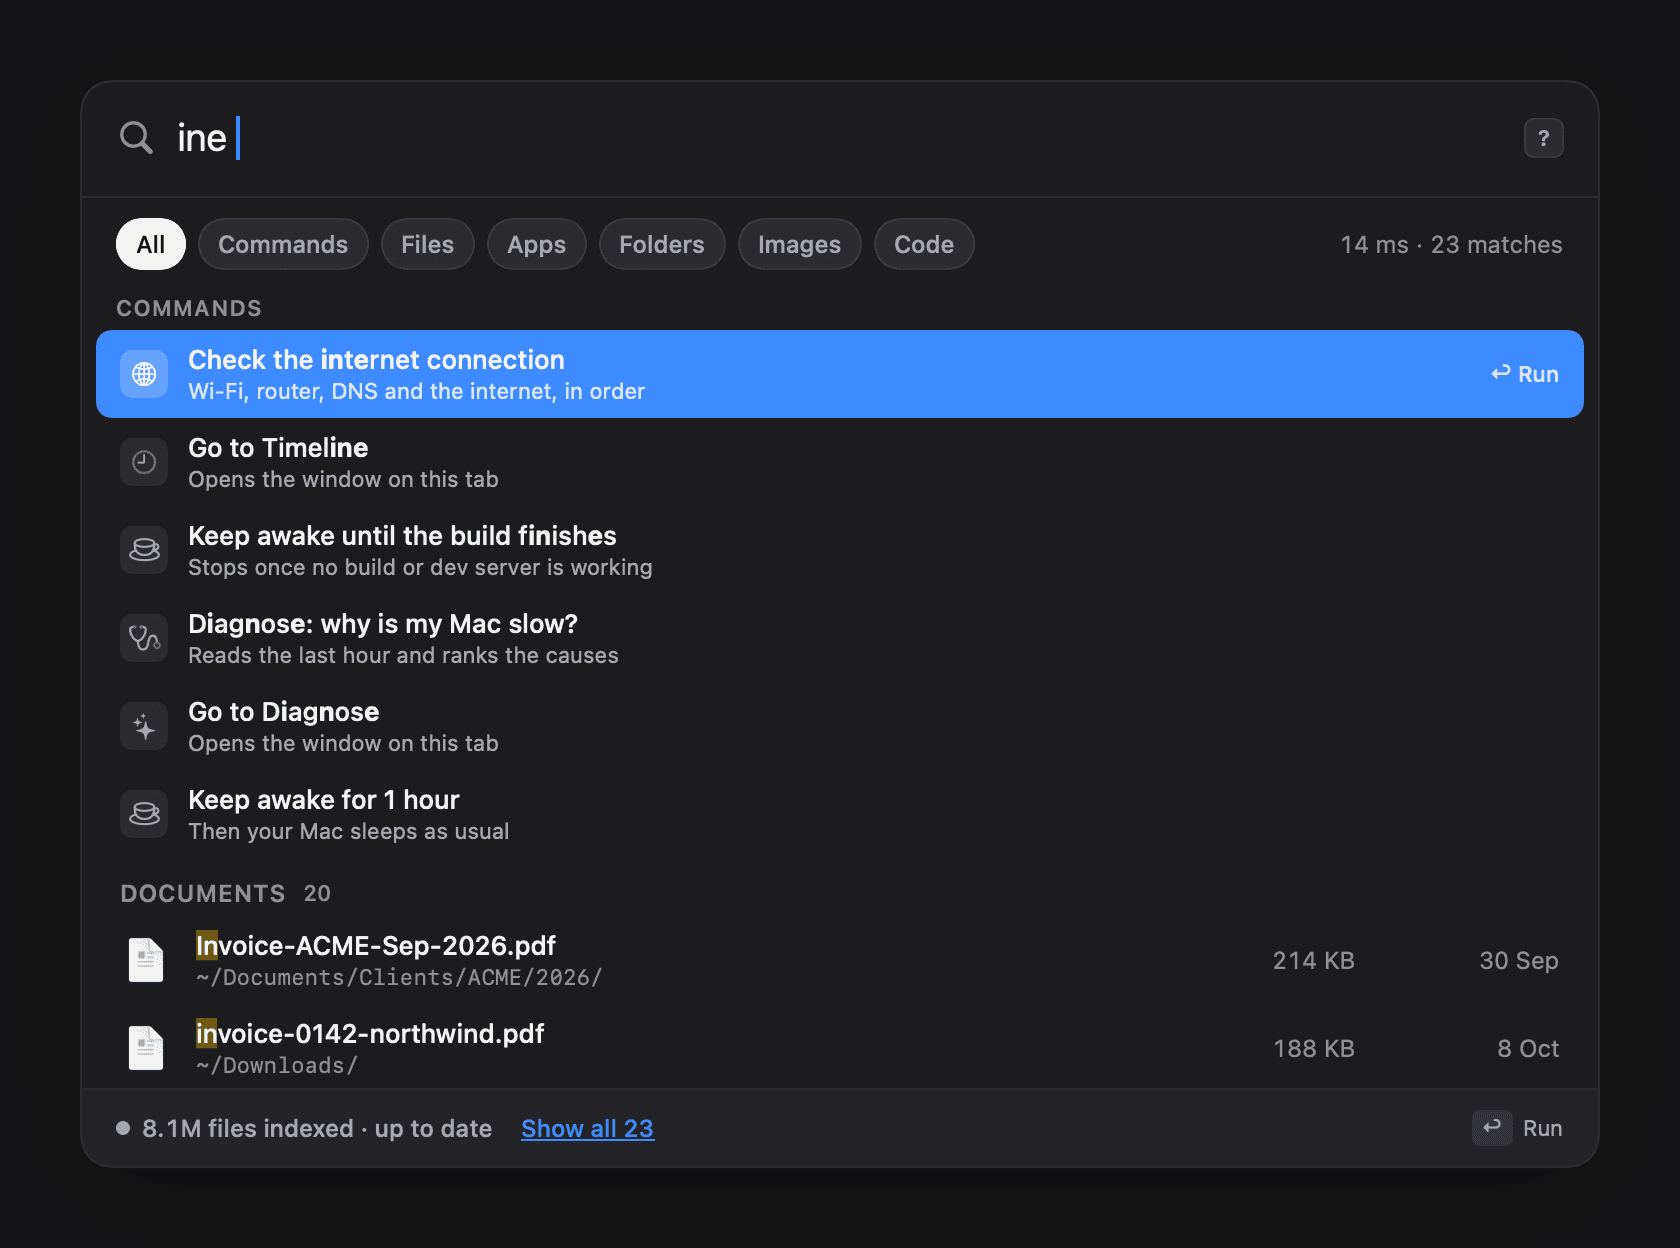Choose the 'Go to Diagnose' command
The width and height of the screenshot is (1680, 1248).
tap(840, 726)
